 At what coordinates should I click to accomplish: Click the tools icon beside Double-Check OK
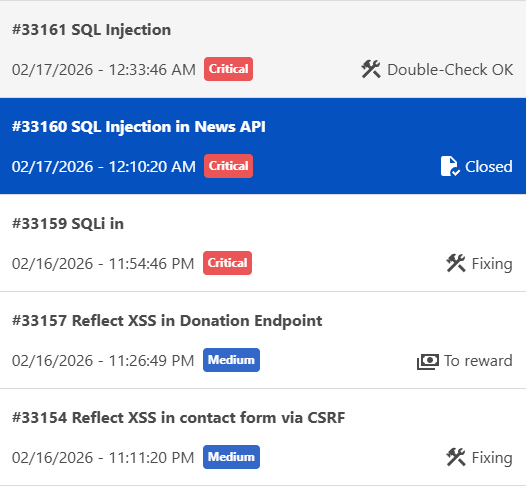371,69
